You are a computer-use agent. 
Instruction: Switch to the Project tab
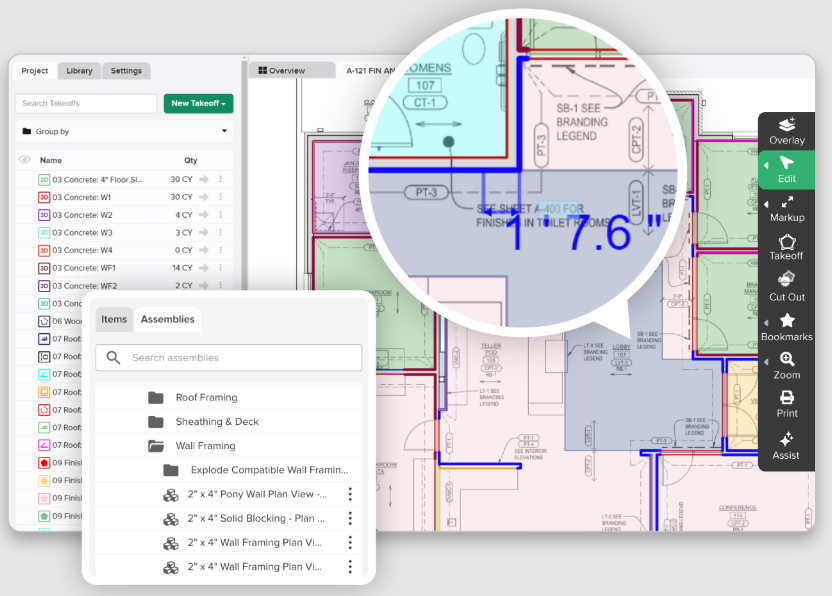[34, 71]
